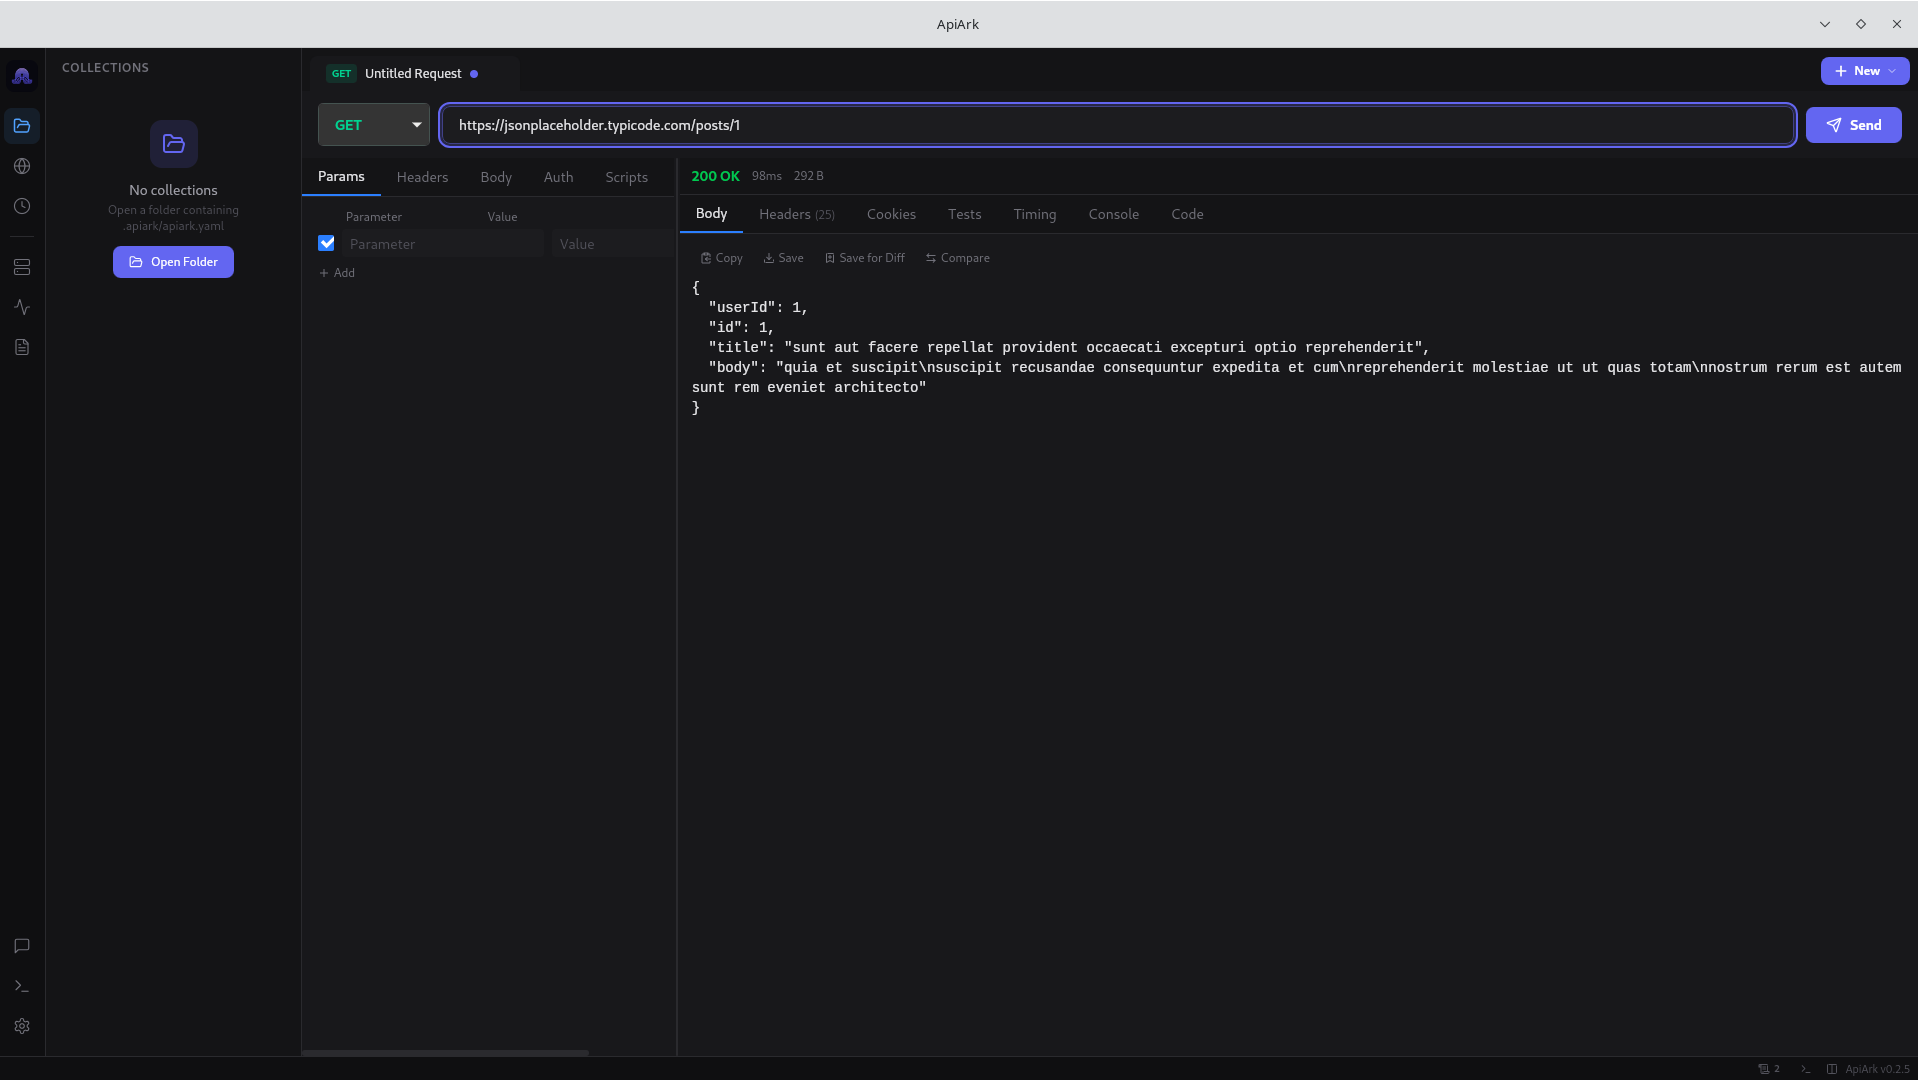Open the Environments globe panel
Screen dimensions: 1918x1080
(22, 166)
